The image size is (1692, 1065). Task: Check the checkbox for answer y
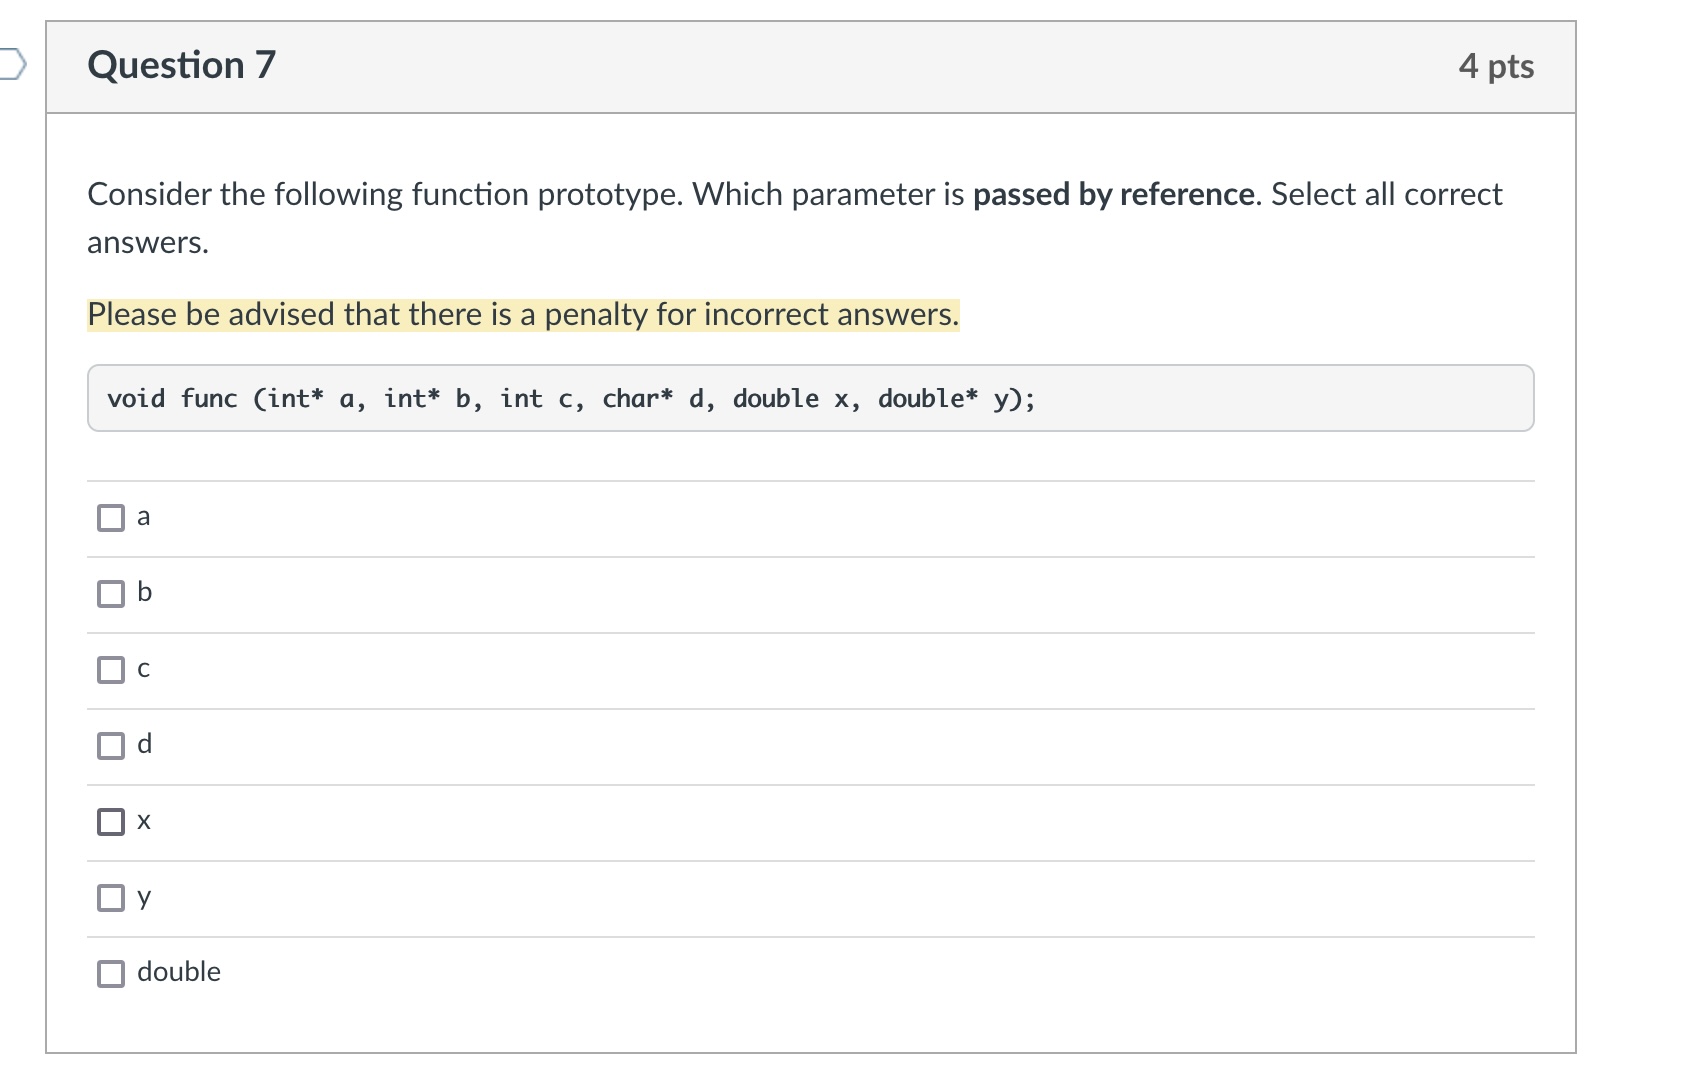(111, 898)
